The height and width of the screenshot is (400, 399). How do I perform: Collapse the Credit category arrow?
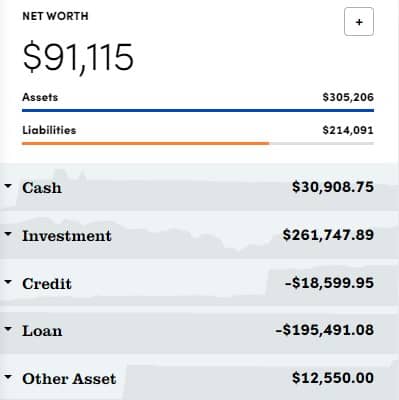(8, 282)
